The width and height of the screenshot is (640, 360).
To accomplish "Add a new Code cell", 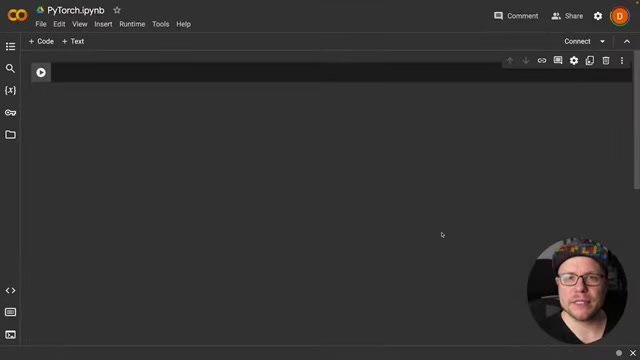I will 41,41.
